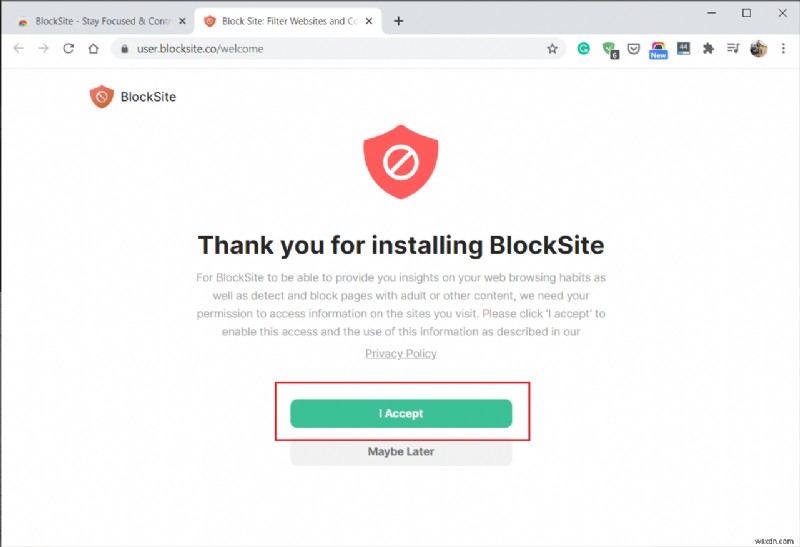Open a new browser tab

click(x=398, y=20)
